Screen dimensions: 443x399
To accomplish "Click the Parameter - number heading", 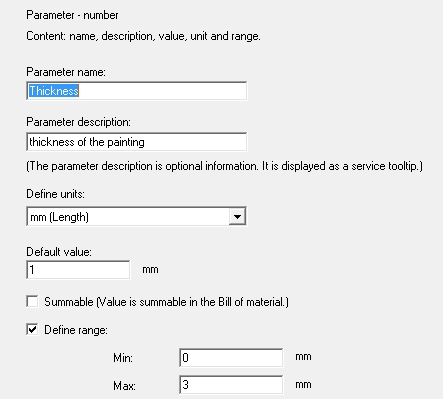I will 72,15.
